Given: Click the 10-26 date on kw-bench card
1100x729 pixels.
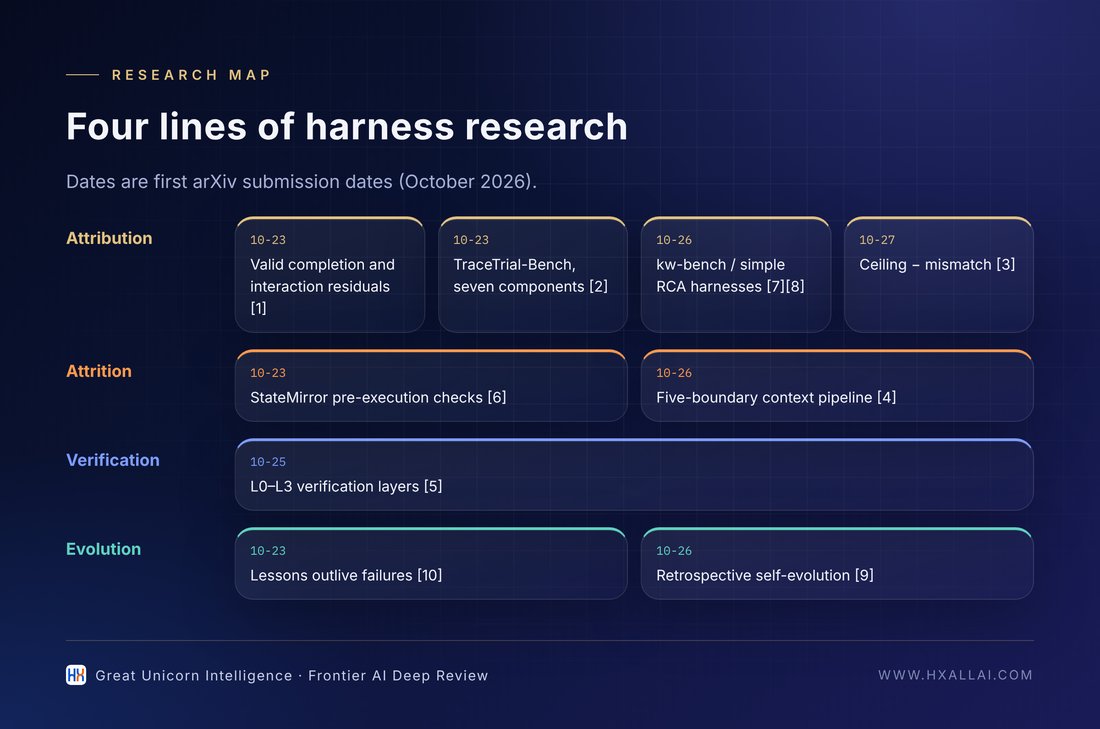Looking at the screenshot, I should (x=673, y=240).
